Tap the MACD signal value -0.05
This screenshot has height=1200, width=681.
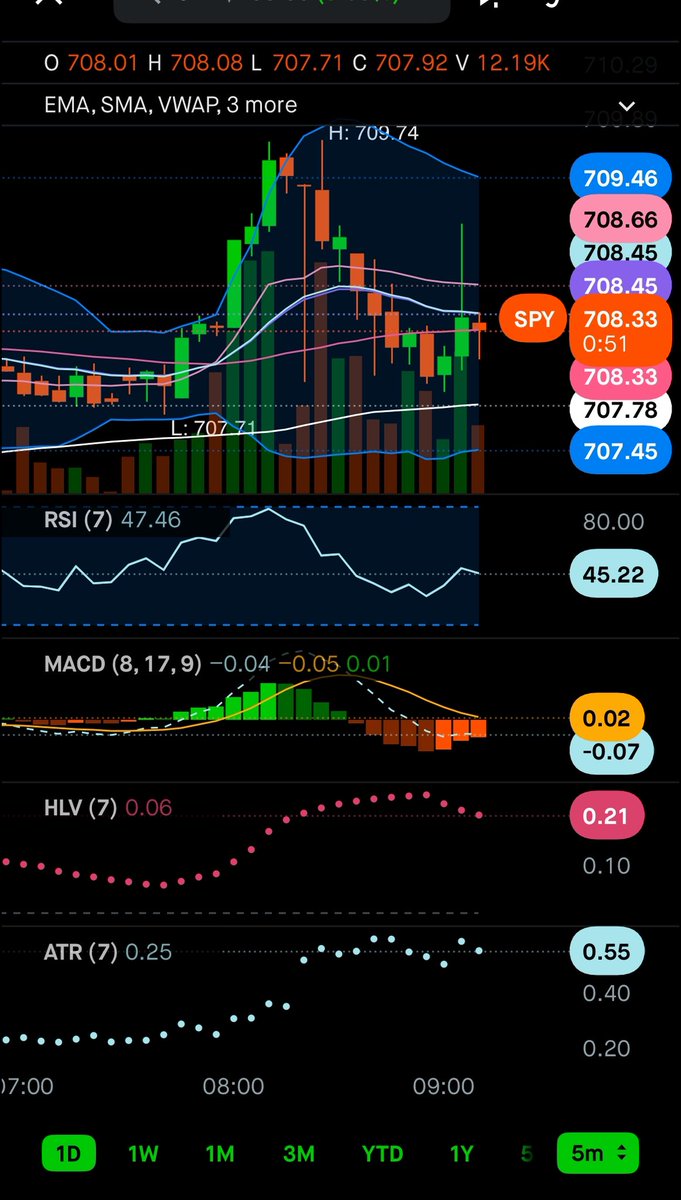[x=309, y=664]
